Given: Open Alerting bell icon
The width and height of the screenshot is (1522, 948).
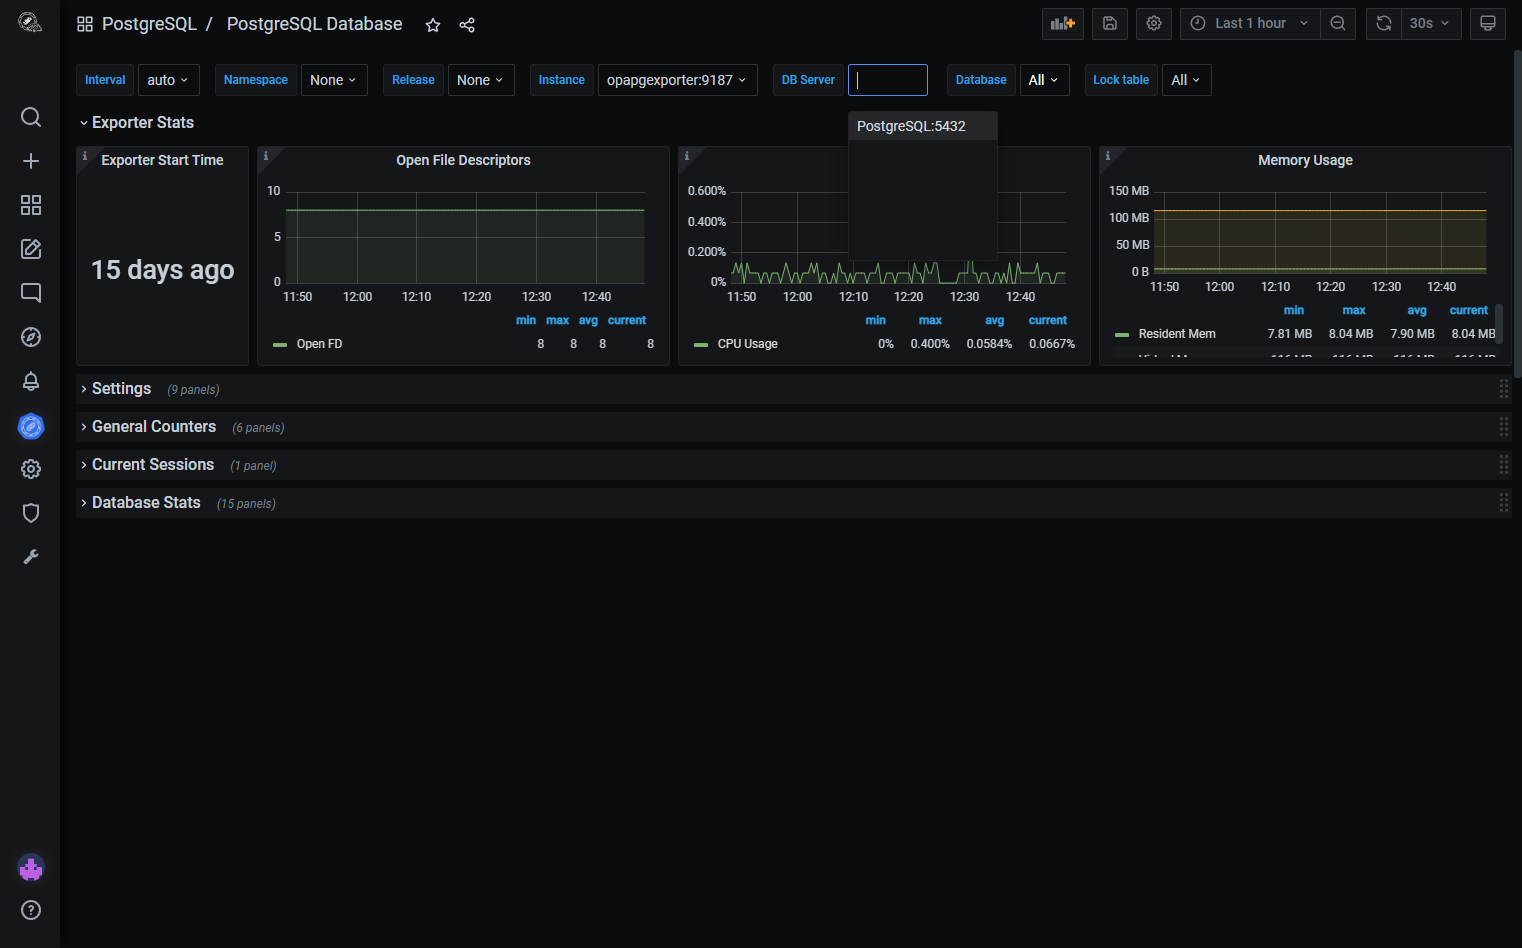Looking at the screenshot, I should pos(31,381).
